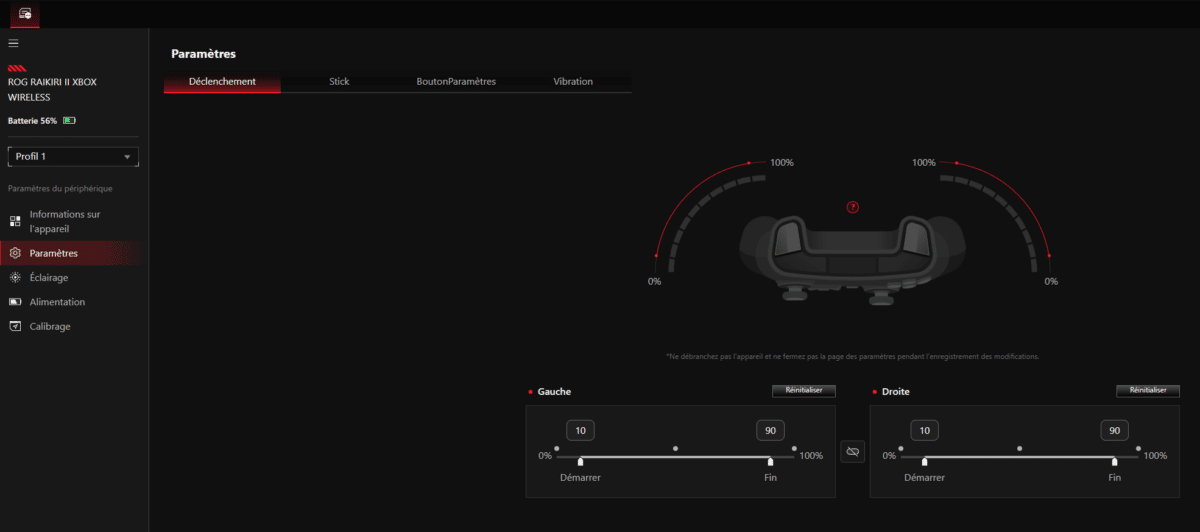Click Démarrer label under Gauche slider
Image resolution: width=1200 pixels, height=532 pixels.
(x=581, y=478)
